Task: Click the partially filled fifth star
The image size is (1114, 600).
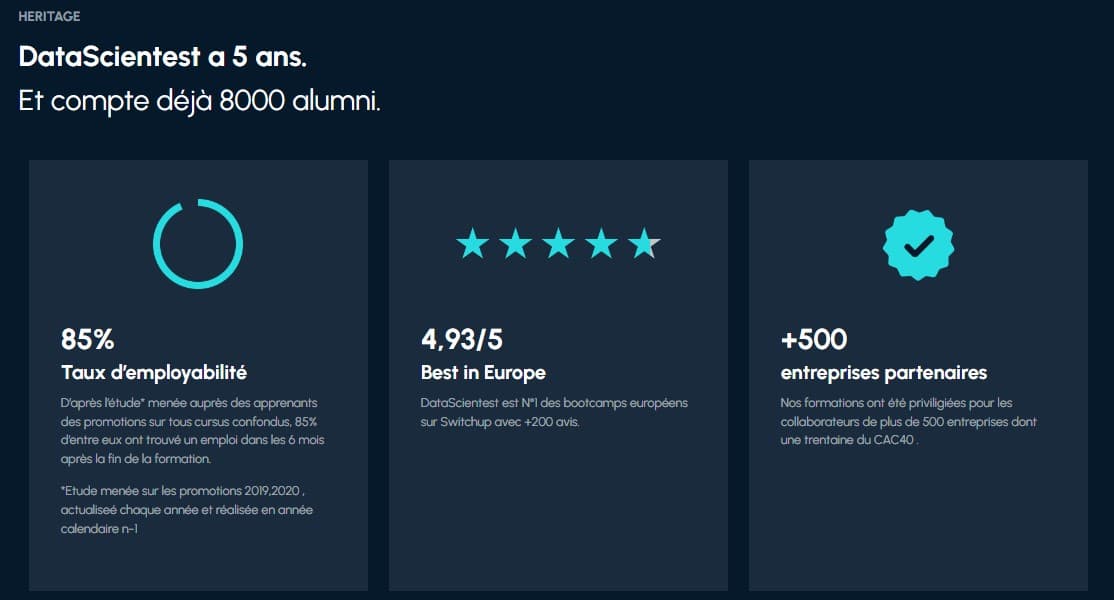Action: (644, 244)
